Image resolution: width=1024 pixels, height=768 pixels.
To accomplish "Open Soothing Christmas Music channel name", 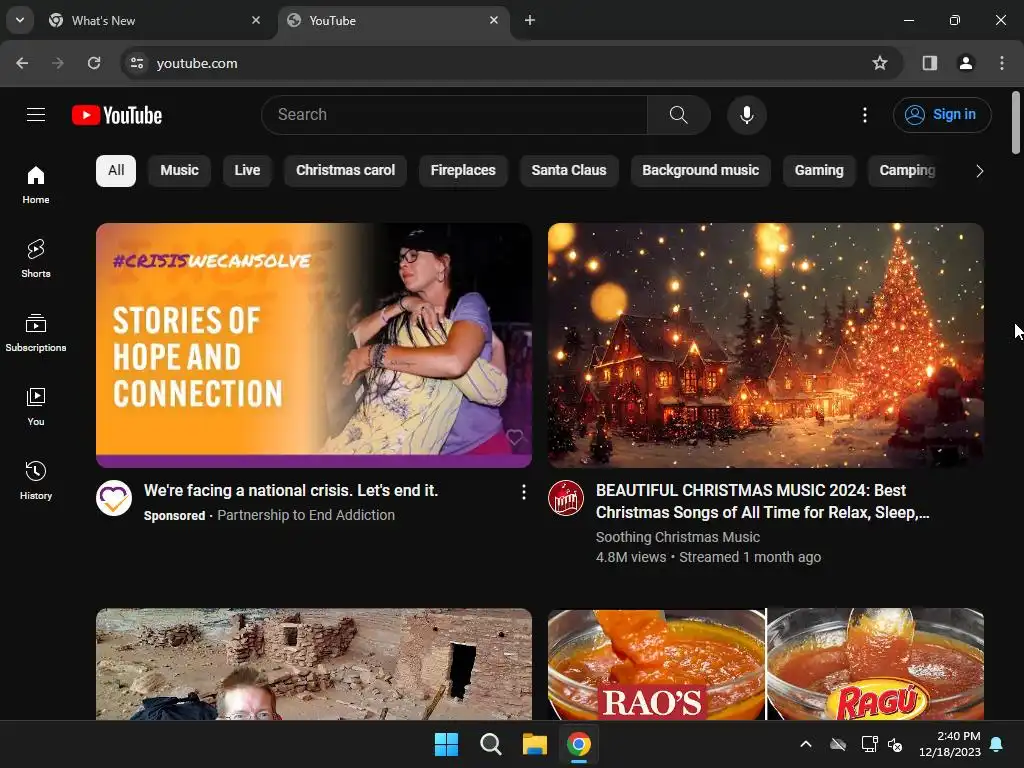I will [x=678, y=537].
